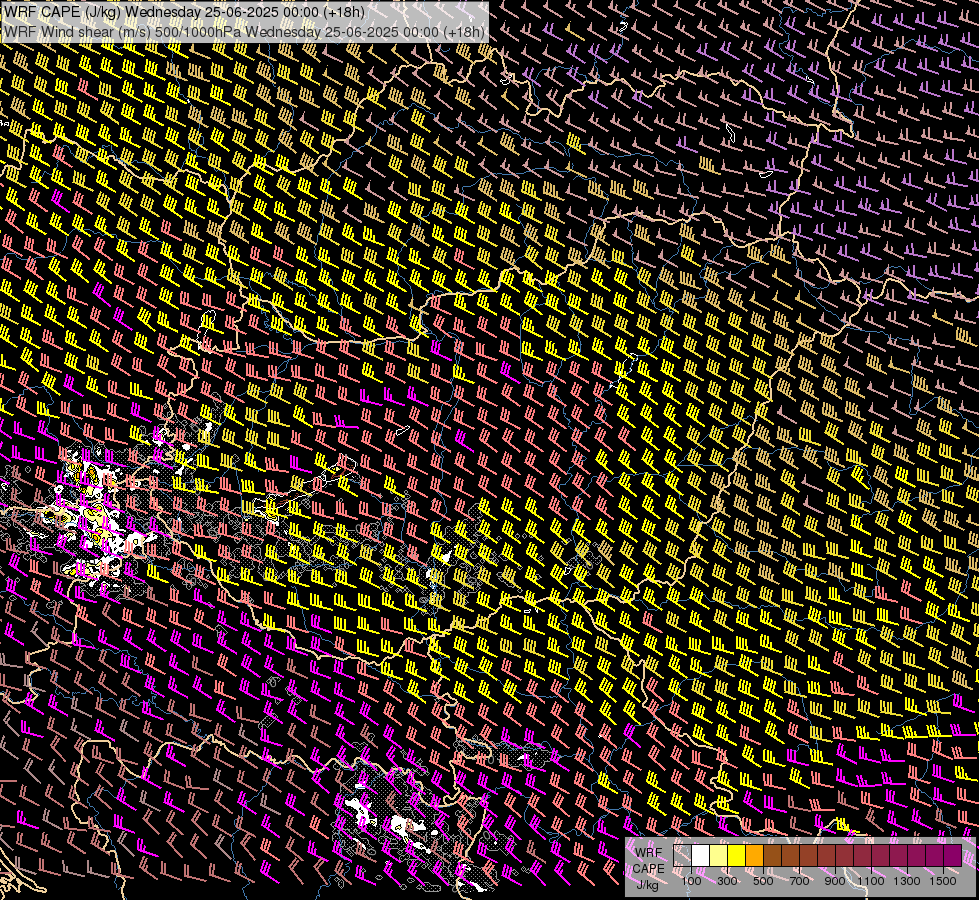The width and height of the screenshot is (979, 900).
Task: Click the legend value 100
Action: coord(691,881)
